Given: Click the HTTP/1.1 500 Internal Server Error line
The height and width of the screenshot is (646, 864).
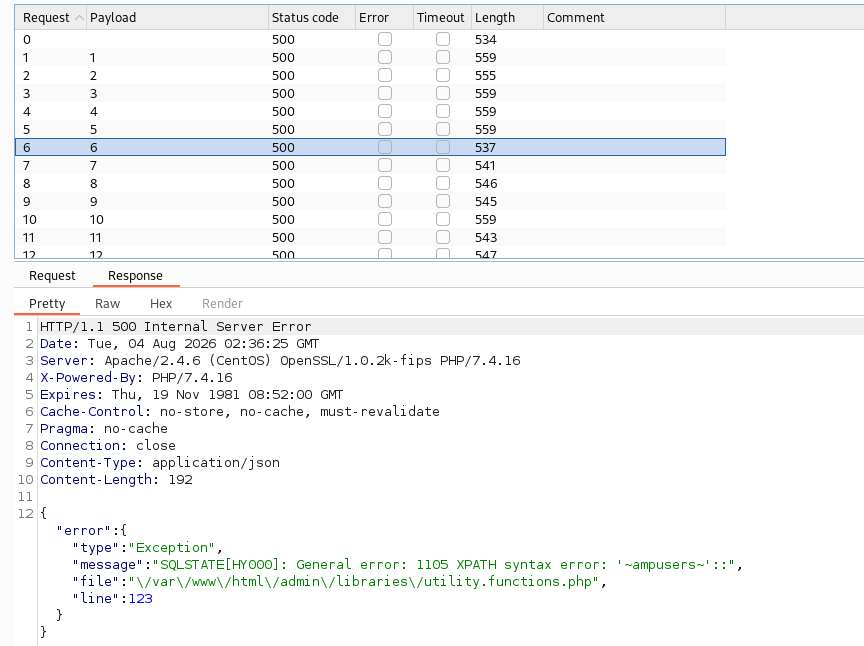Looking at the screenshot, I should (x=176, y=326).
